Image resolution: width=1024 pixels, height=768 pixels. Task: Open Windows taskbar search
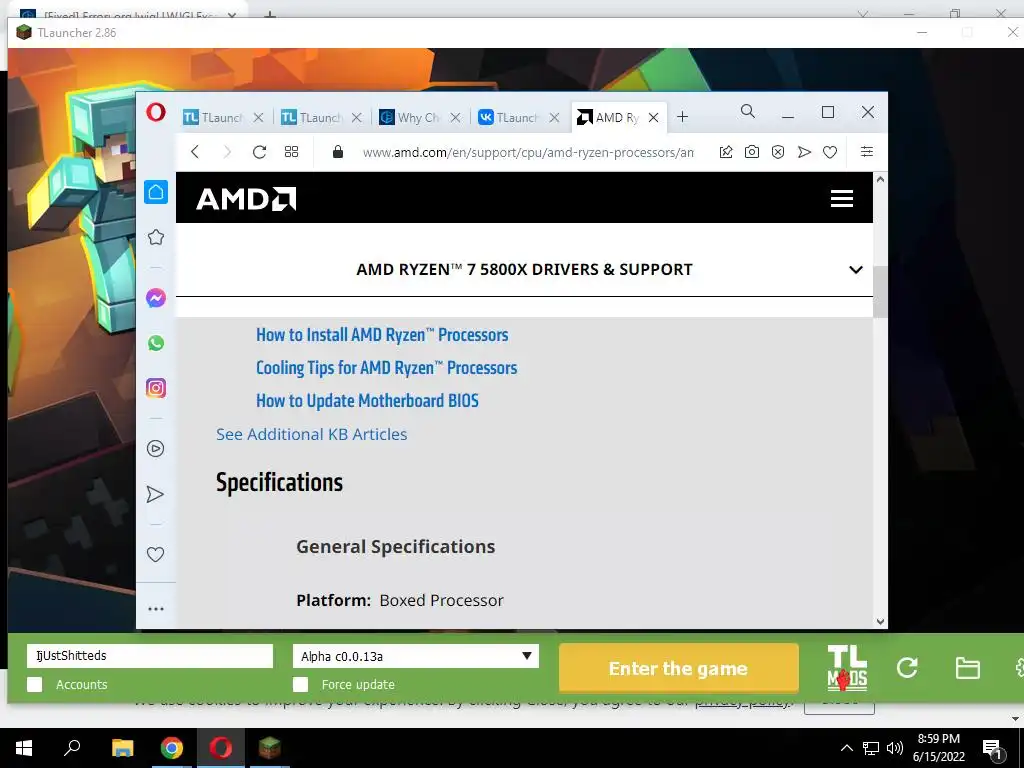pos(72,747)
